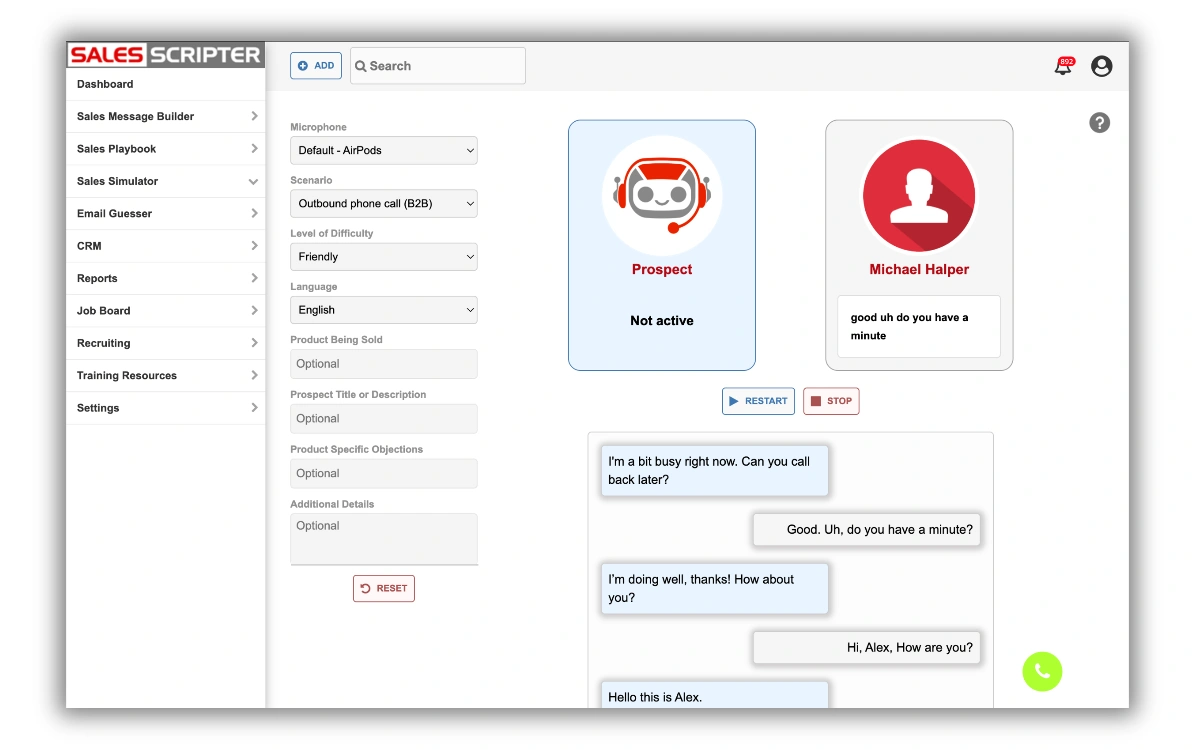1200x750 pixels.
Task: Open the user account profile icon
Action: pos(1101,66)
